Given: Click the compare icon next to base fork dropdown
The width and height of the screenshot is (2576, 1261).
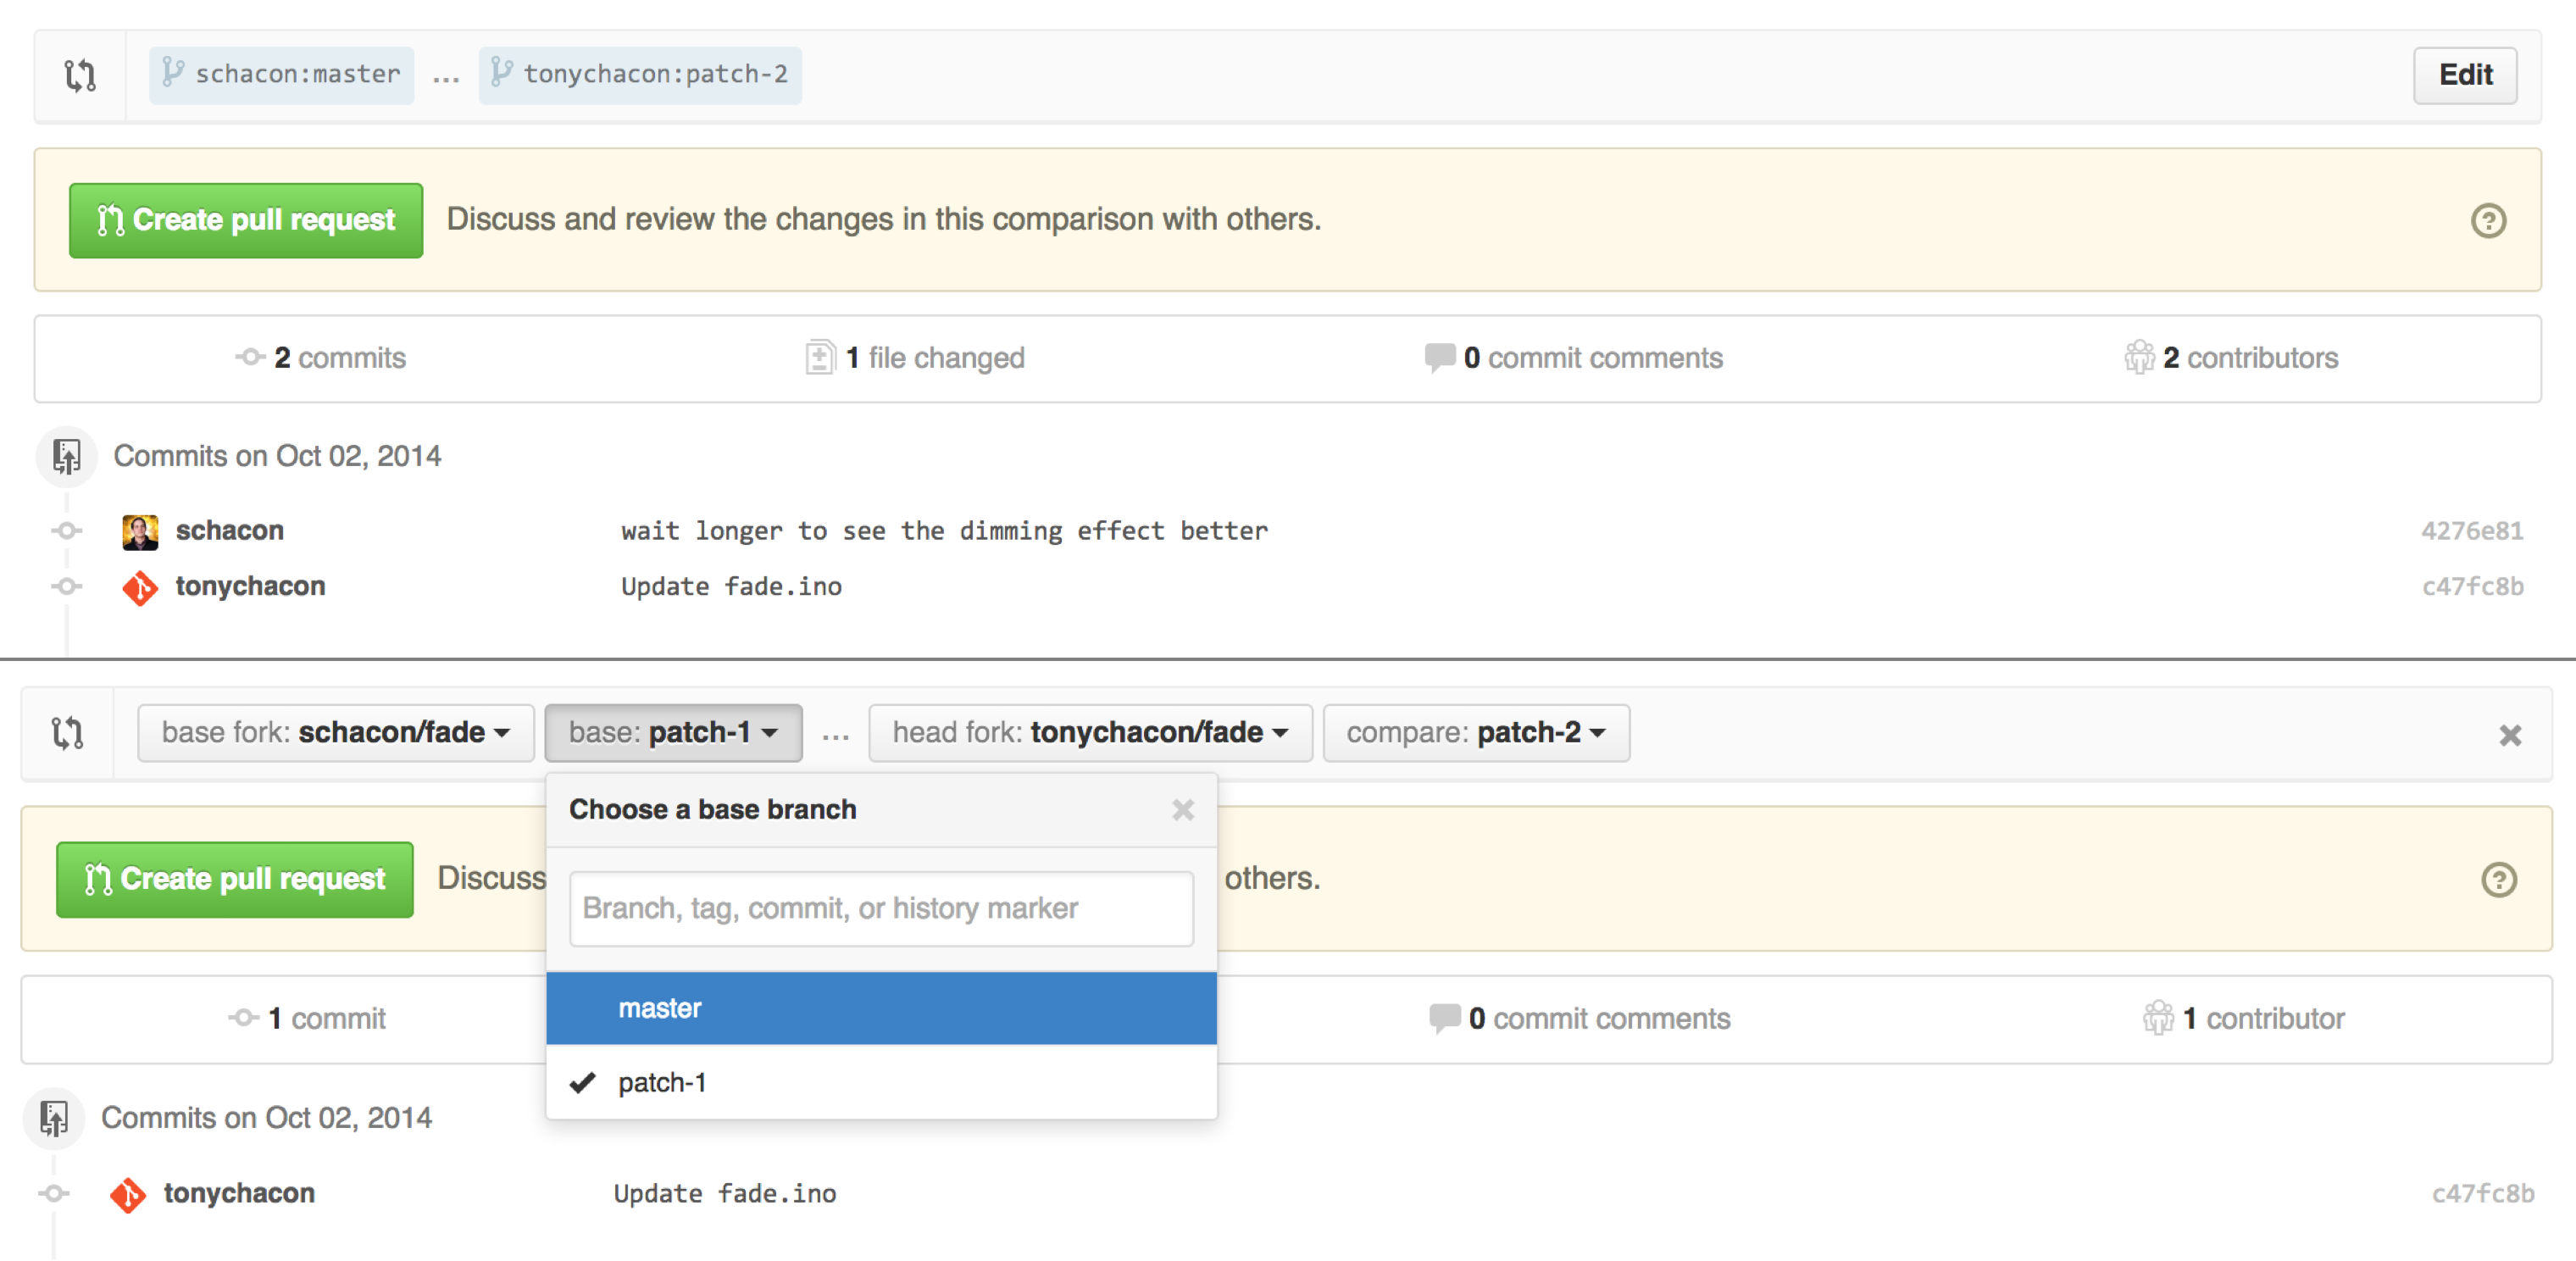Looking at the screenshot, I should coord(68,733).
